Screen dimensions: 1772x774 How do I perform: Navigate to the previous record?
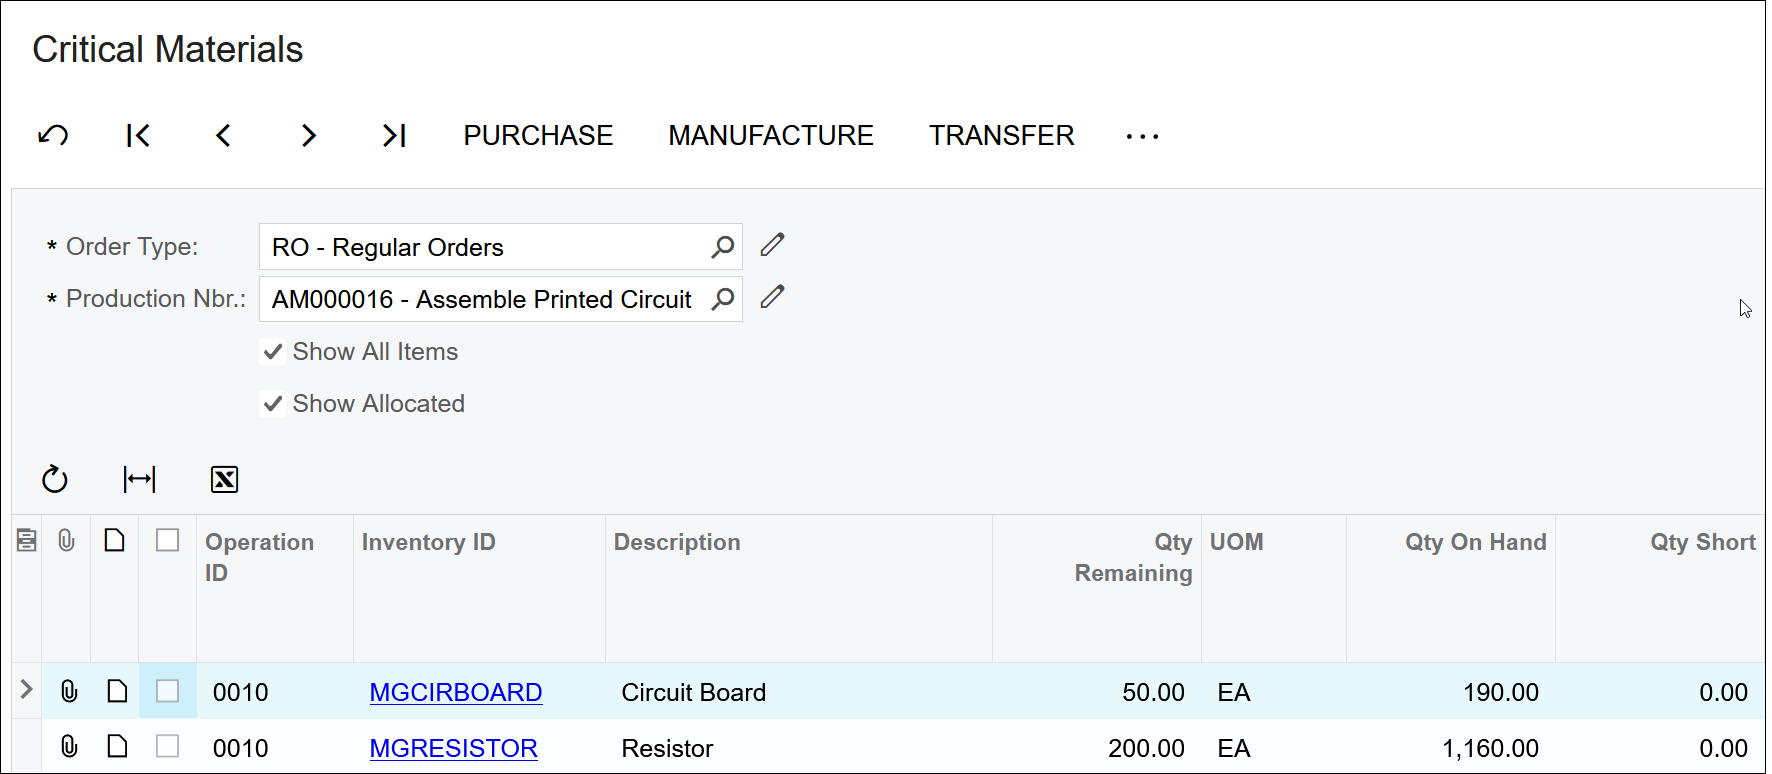(224, 135)
